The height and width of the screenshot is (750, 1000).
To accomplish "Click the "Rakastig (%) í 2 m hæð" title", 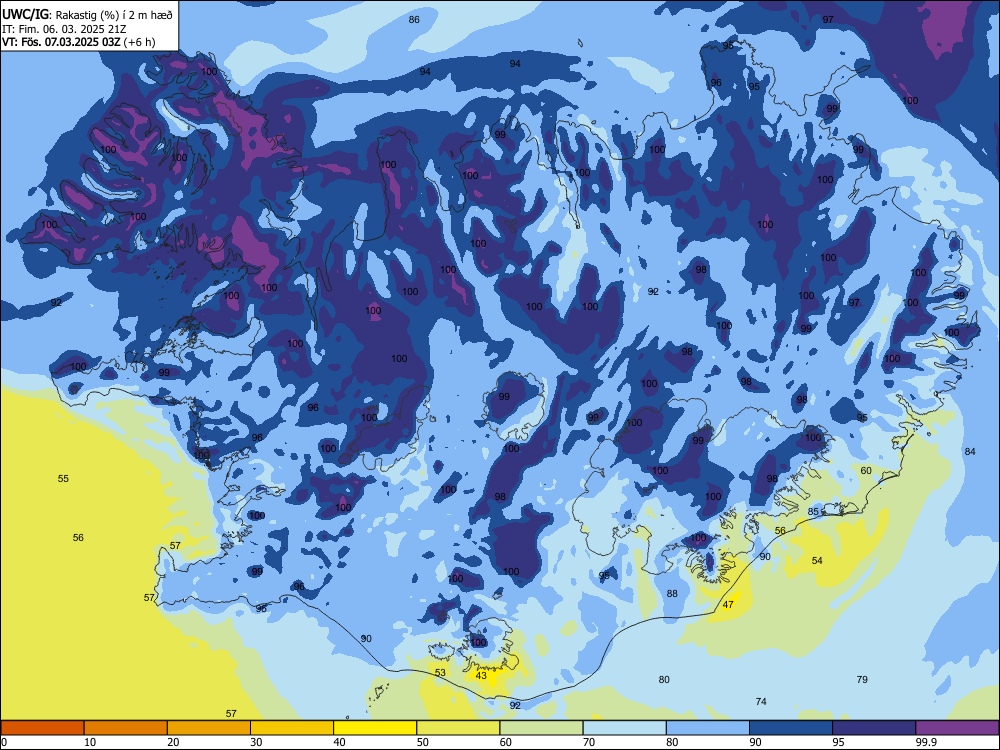I will tap(115, 15).
